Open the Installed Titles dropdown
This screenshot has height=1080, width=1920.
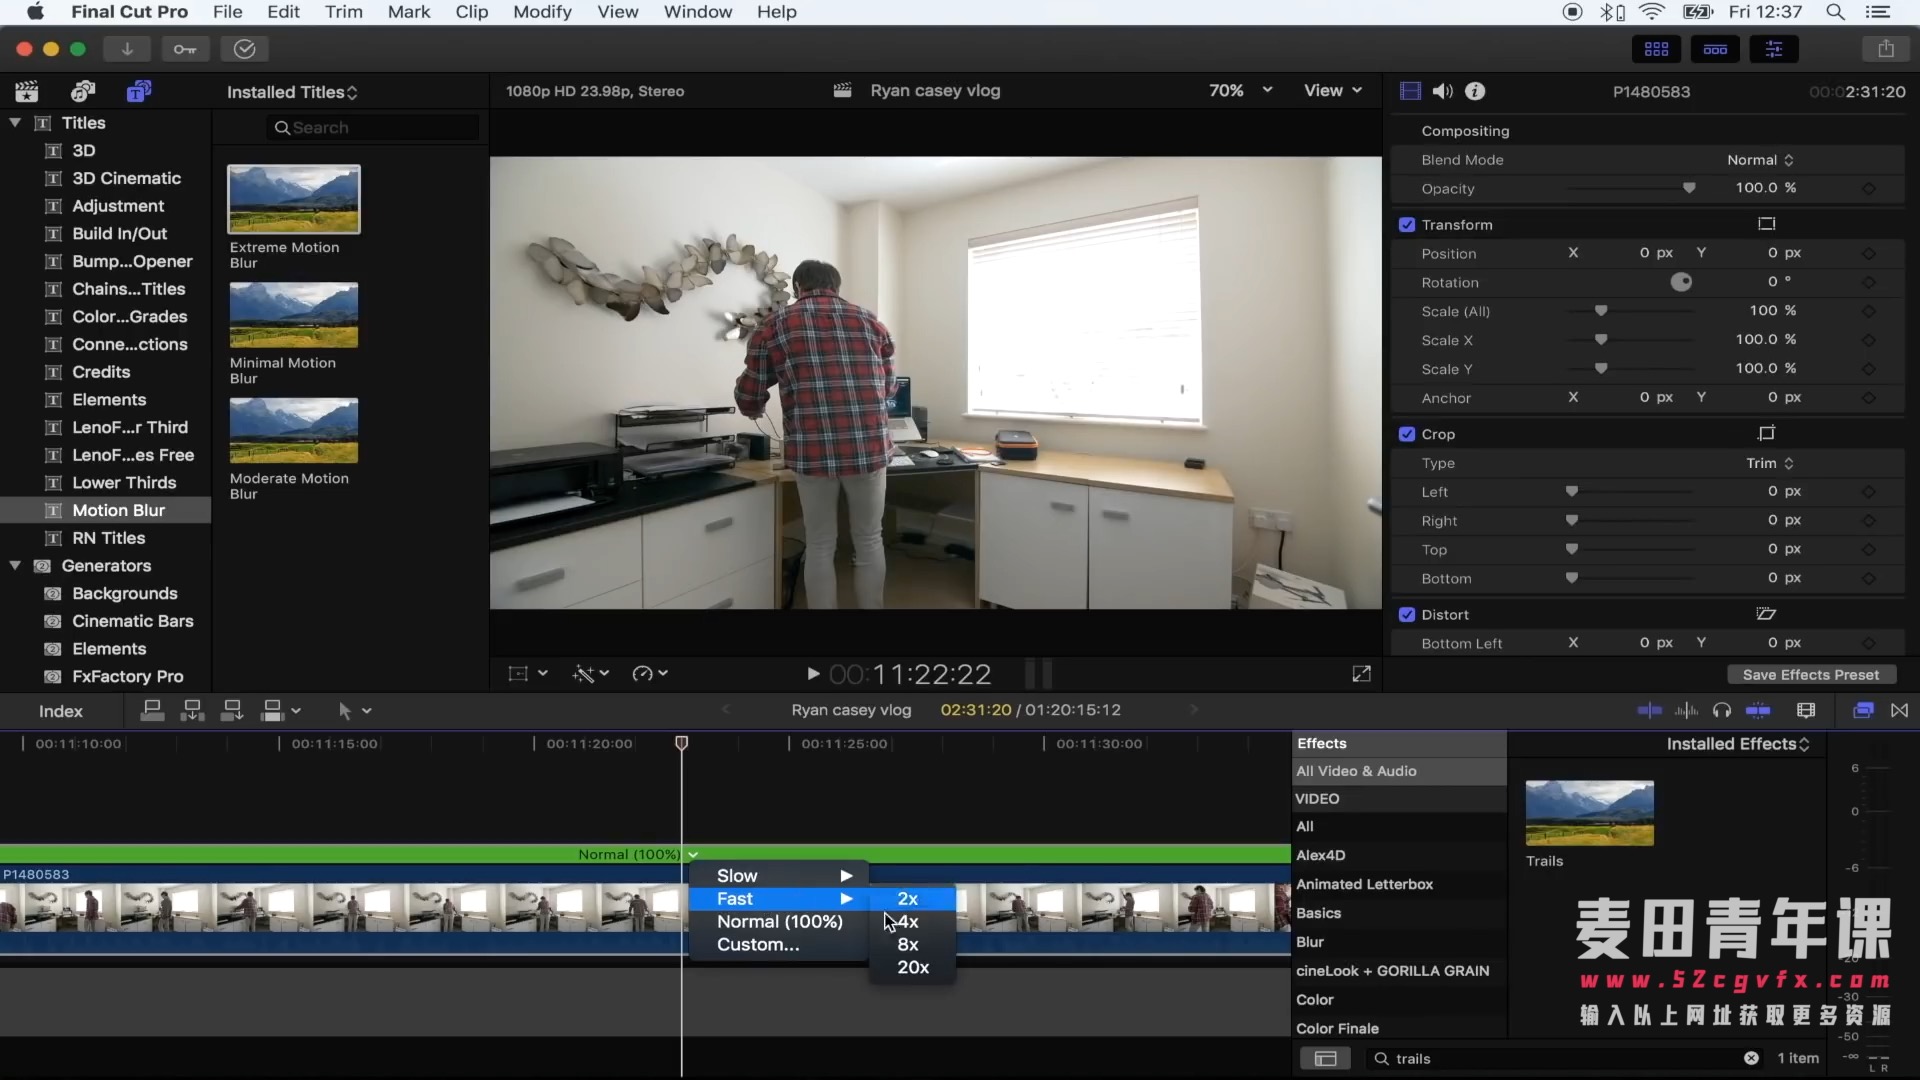tap(292, 92)
